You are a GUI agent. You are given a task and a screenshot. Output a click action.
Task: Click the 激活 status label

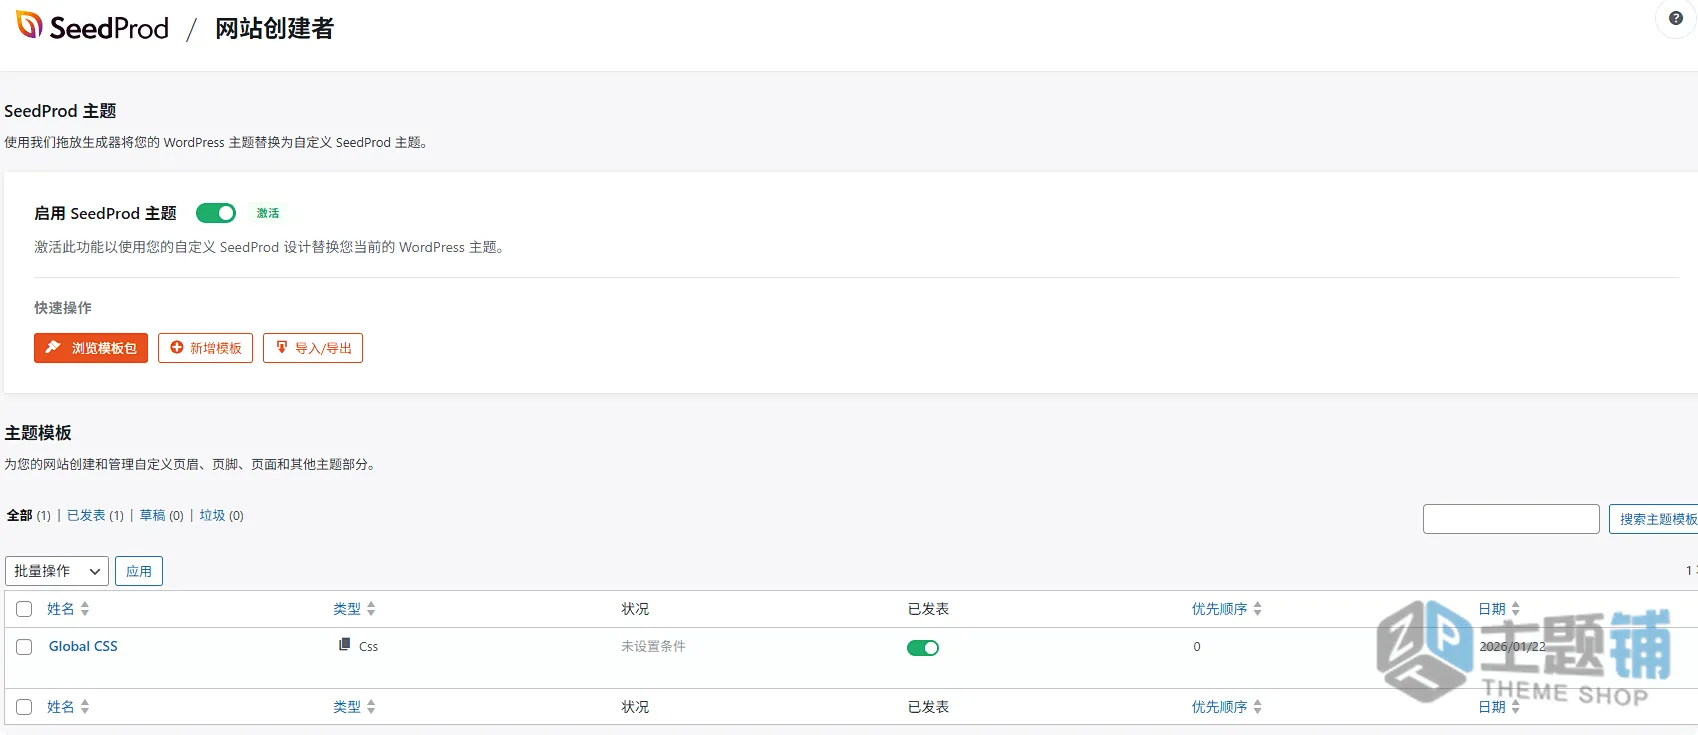click(268, 213)
